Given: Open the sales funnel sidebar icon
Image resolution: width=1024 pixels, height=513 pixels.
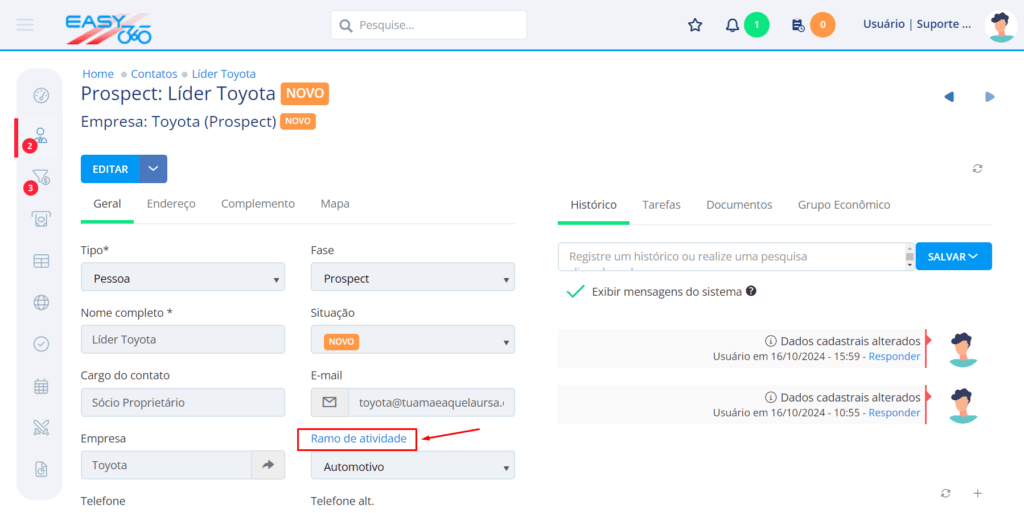Looking at the screenshot, I should (41, 178).
